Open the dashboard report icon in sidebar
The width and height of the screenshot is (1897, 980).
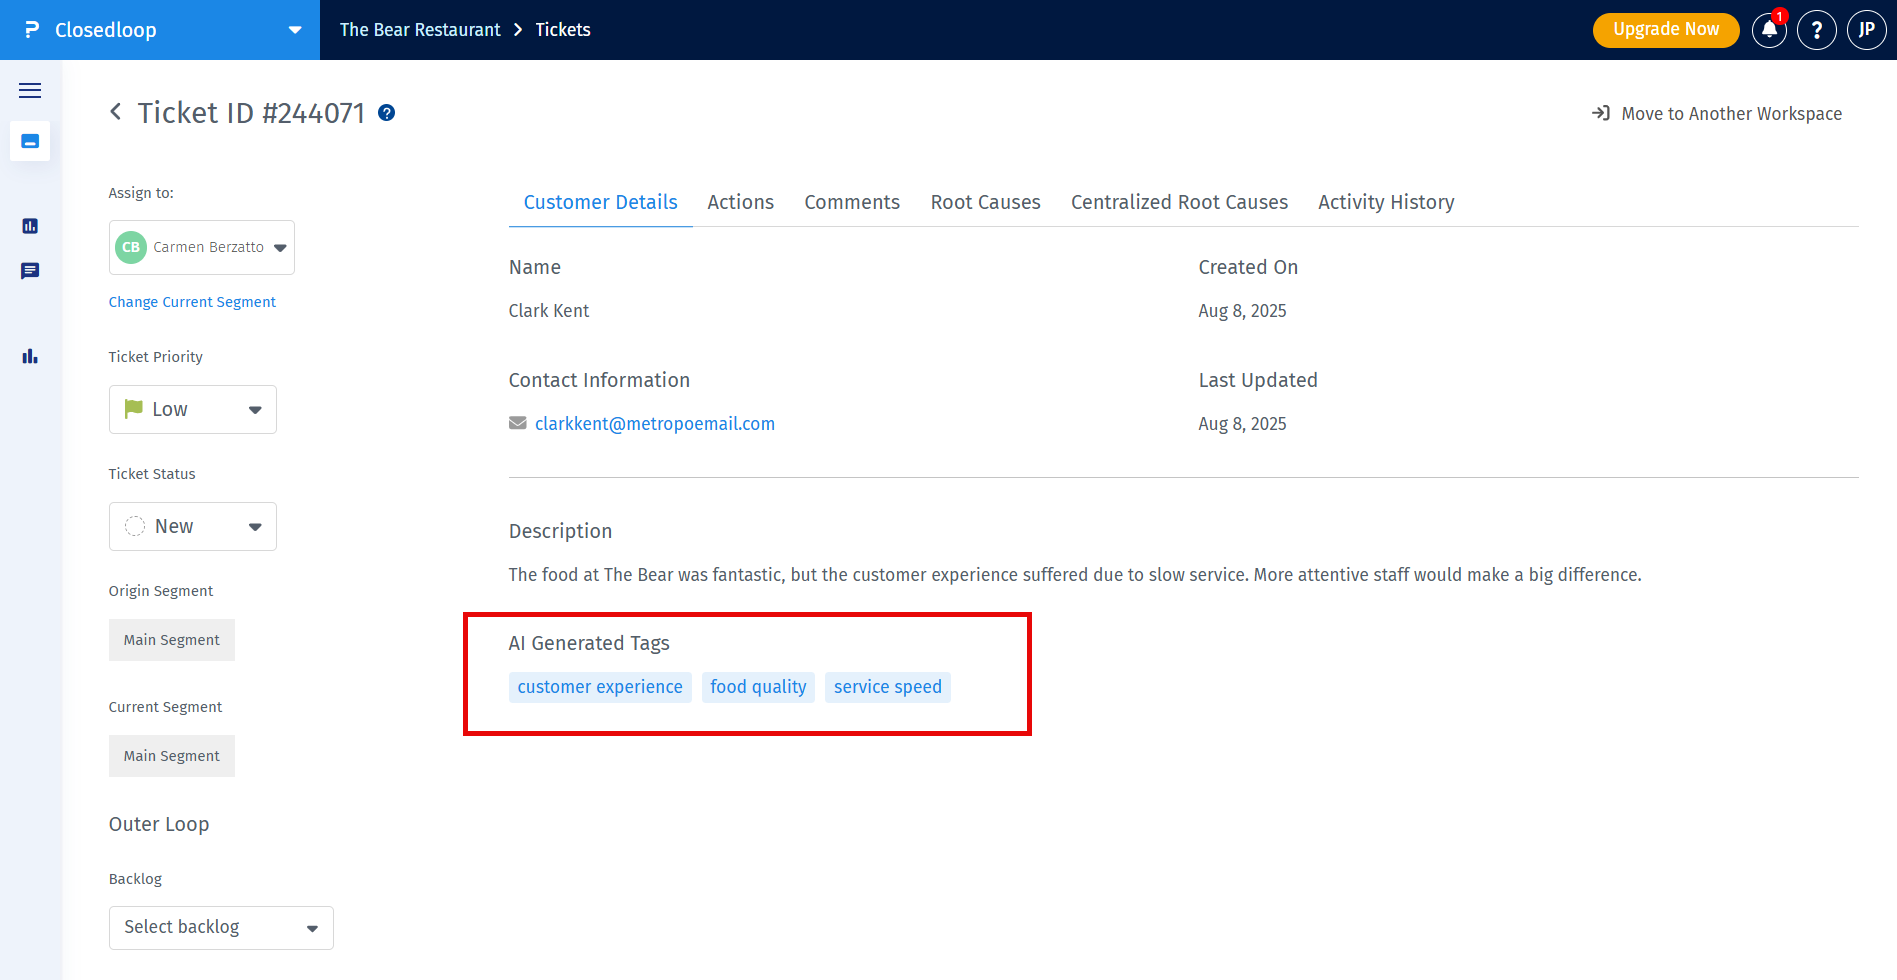tap(30, 226)
